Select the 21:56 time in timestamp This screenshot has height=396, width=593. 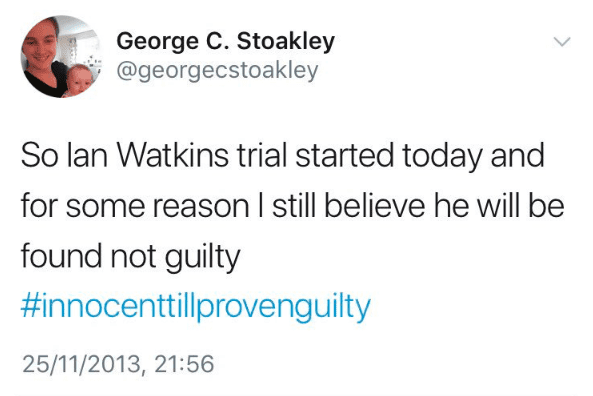coord(184,364)
